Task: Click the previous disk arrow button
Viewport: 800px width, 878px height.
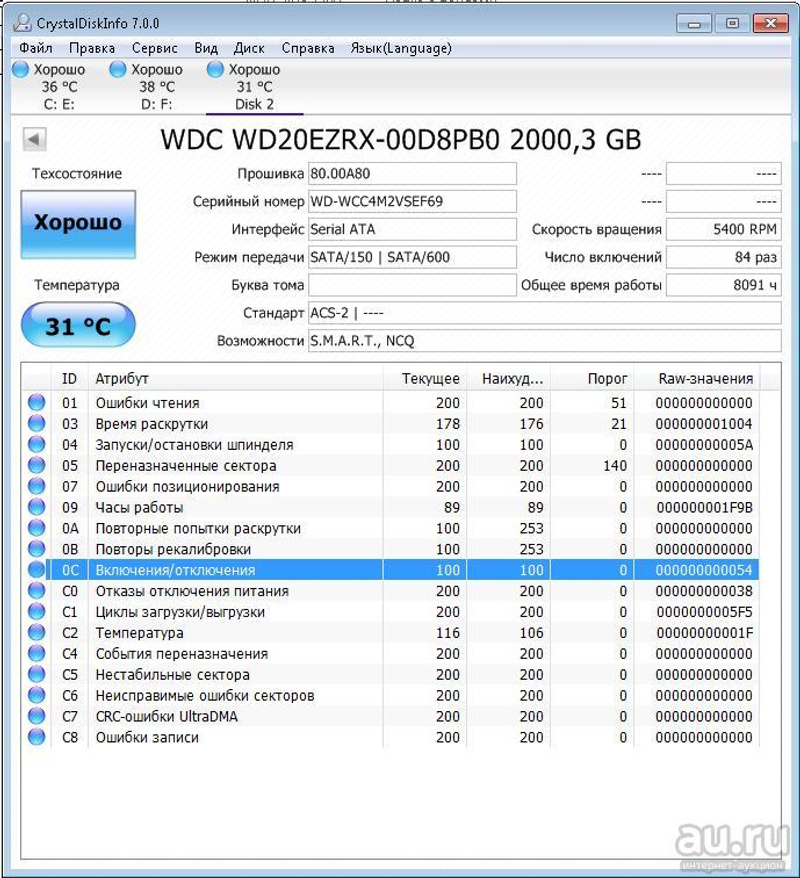Action: pyautogui.click(x=34, y=139)
